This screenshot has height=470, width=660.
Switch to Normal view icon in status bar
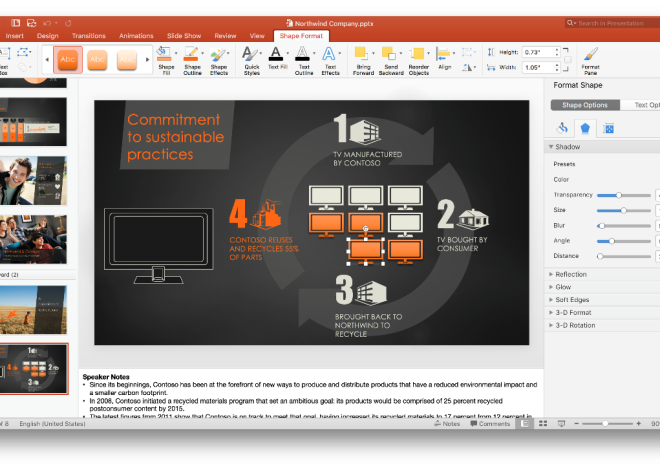point(524,423)
